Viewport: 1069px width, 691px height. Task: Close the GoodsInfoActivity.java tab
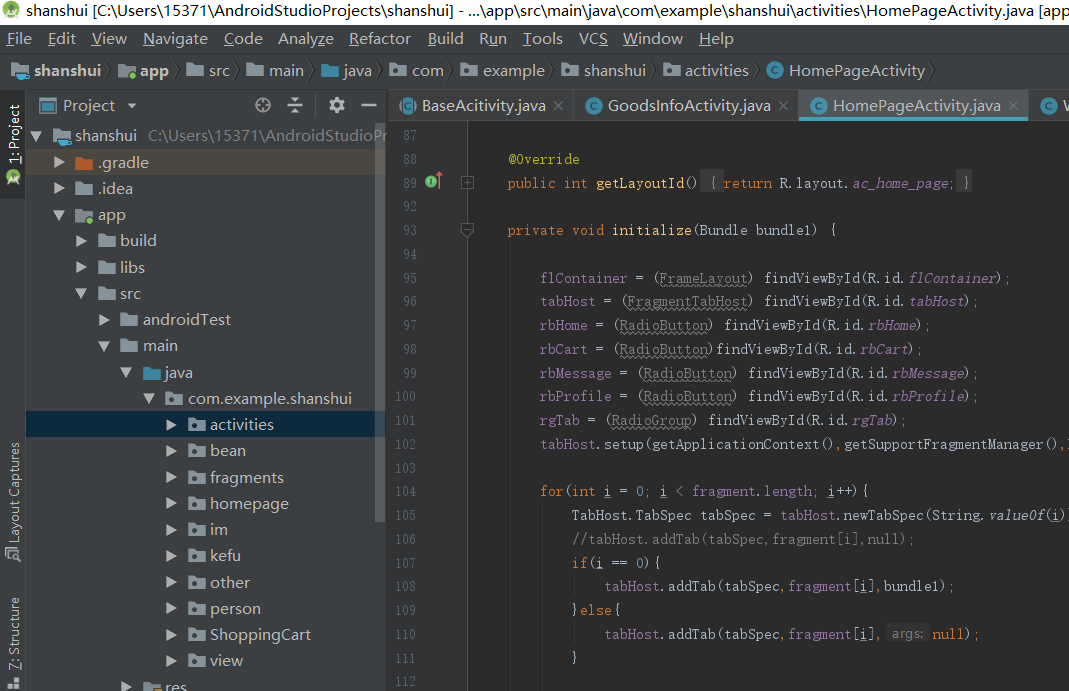click(x=783, y=106)
